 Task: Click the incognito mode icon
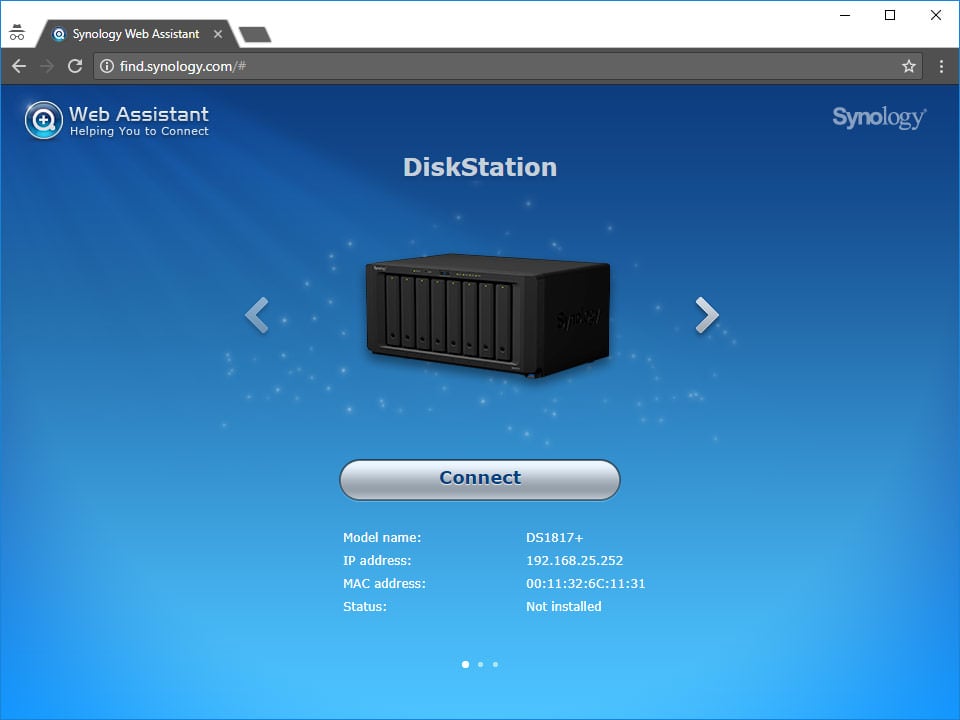click(17, 32)
